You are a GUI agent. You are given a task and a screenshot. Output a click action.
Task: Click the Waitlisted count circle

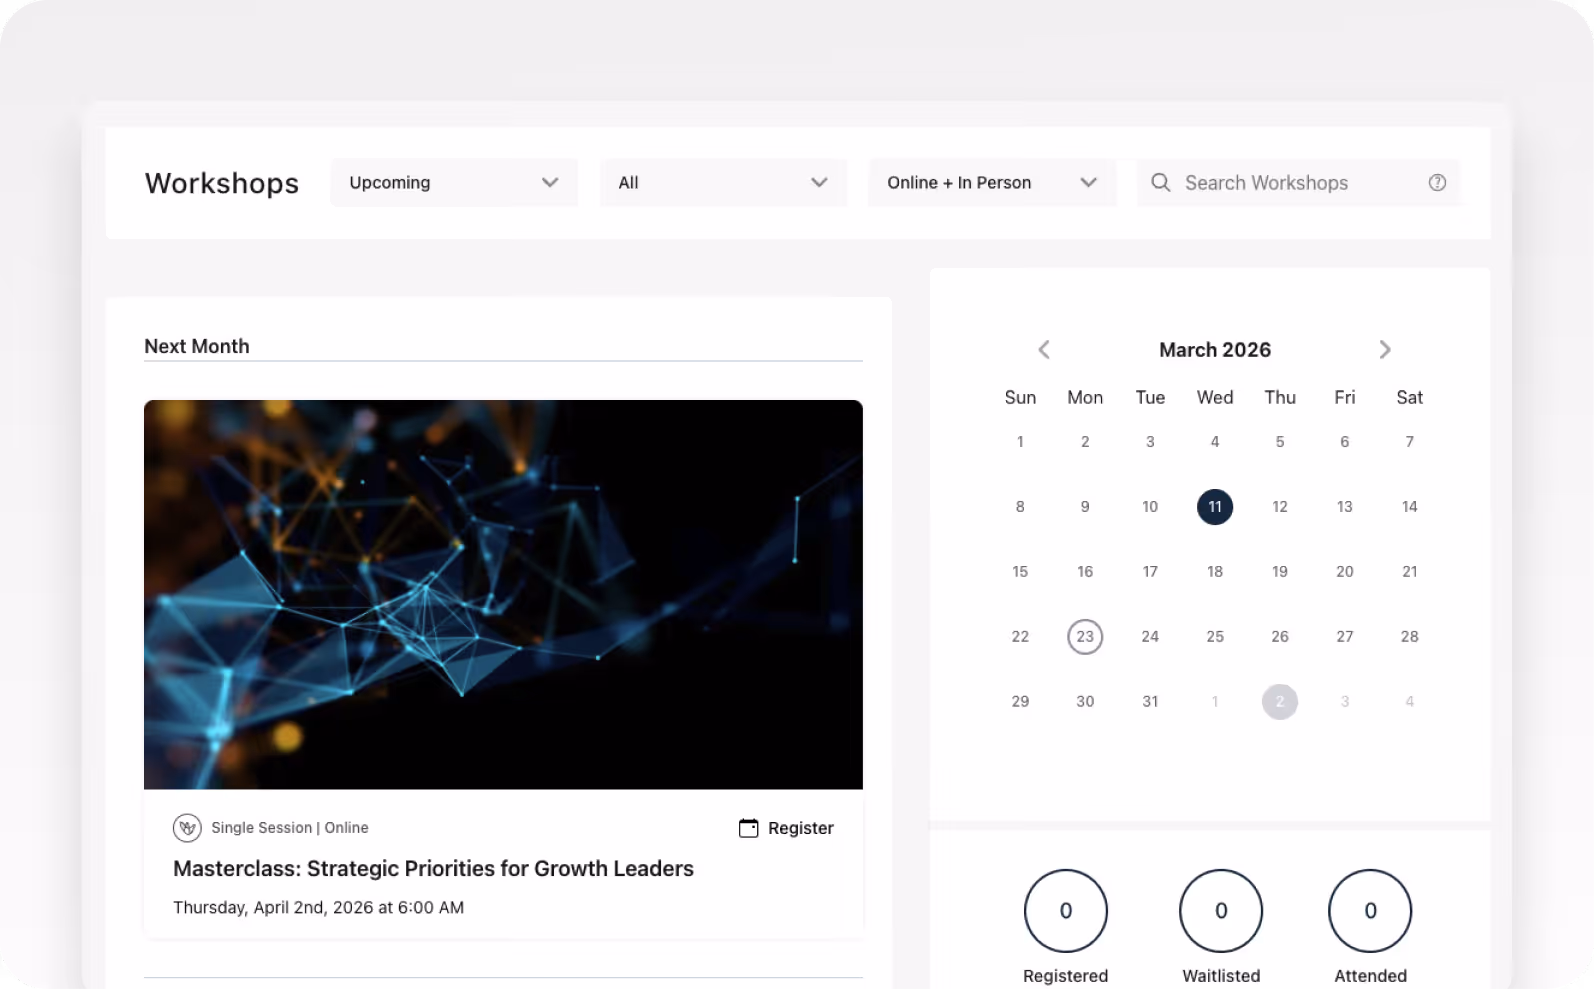(1221, 911)
